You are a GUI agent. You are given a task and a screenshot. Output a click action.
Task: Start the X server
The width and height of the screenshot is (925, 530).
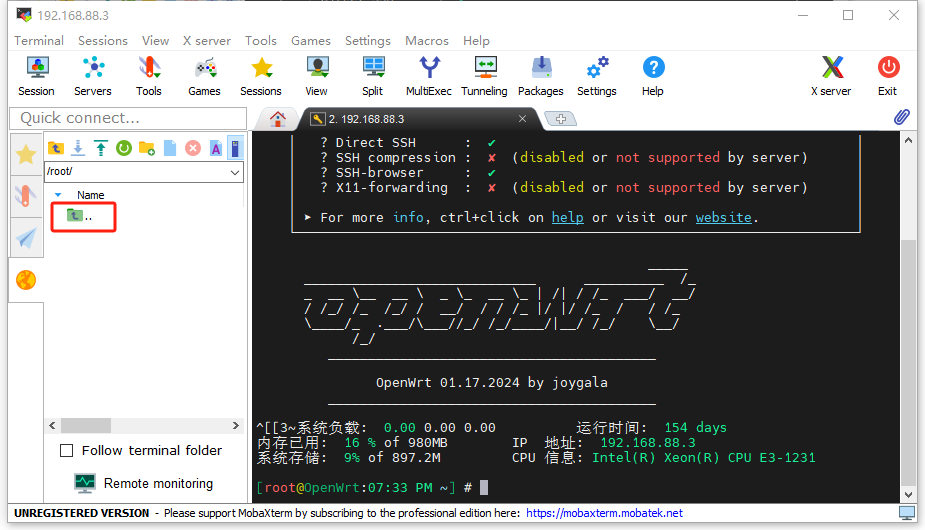coord(831,76)
